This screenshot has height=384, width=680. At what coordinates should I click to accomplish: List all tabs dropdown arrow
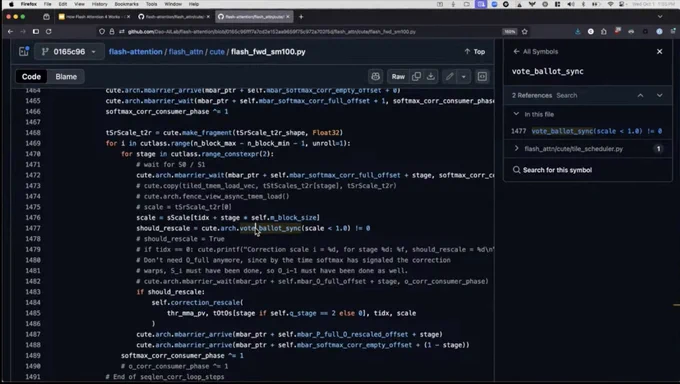pyautogui.click(x=660, y=16)
